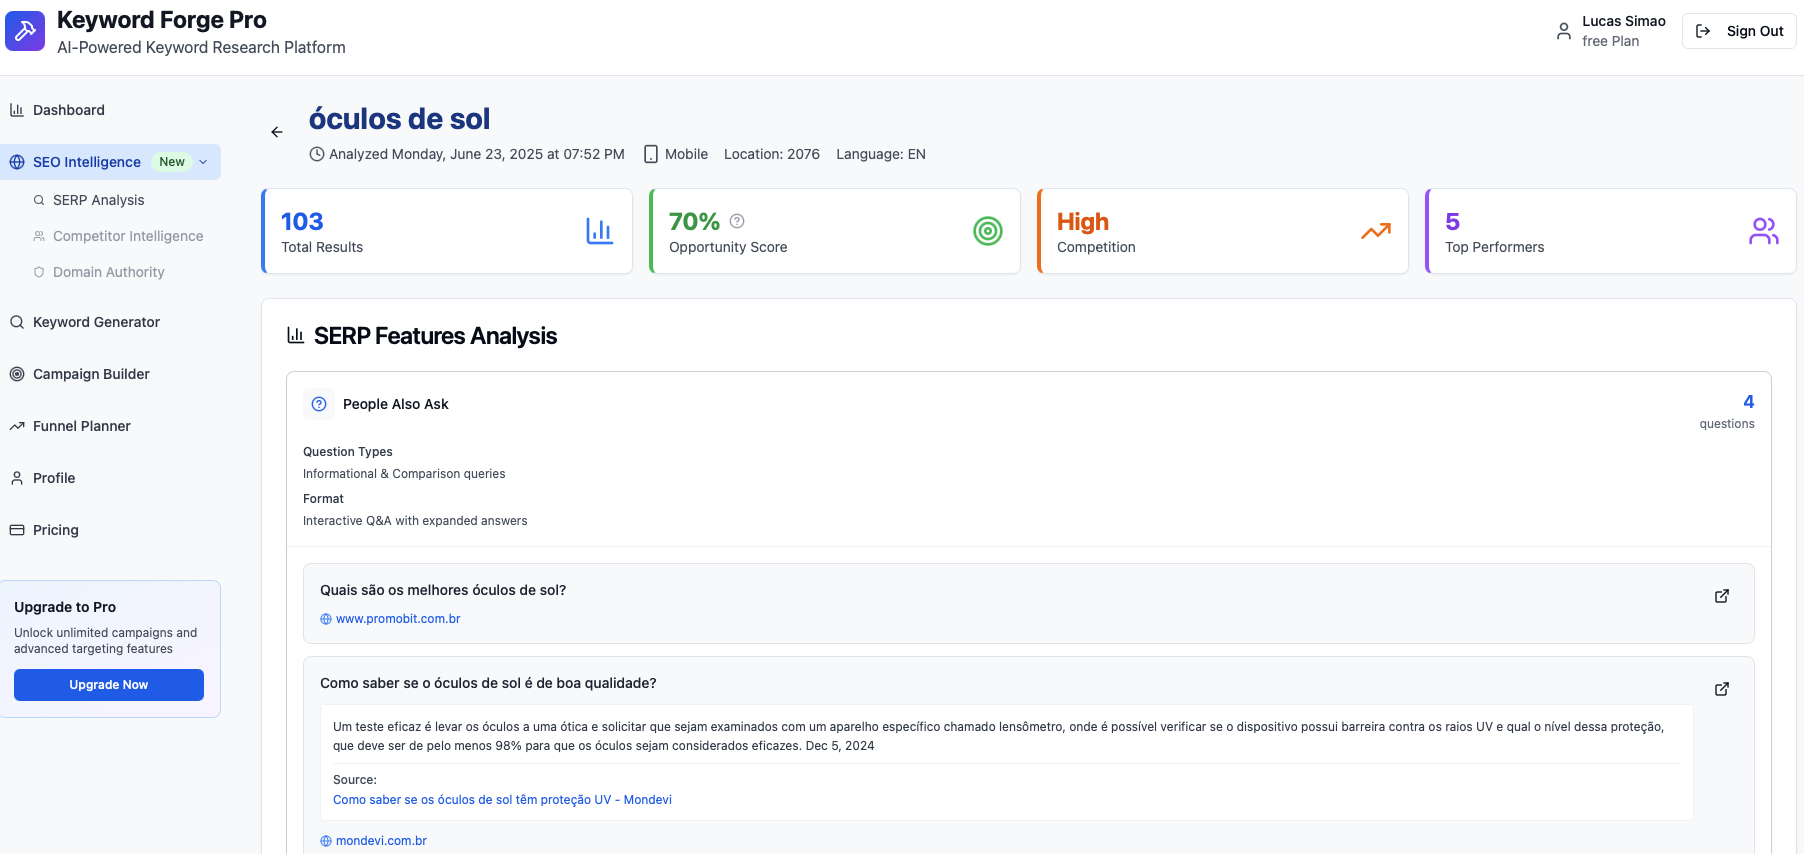This screenshot has width=1804, height=854.
Task: Click the Domain Authority shield icon
Action: [39, 272]
